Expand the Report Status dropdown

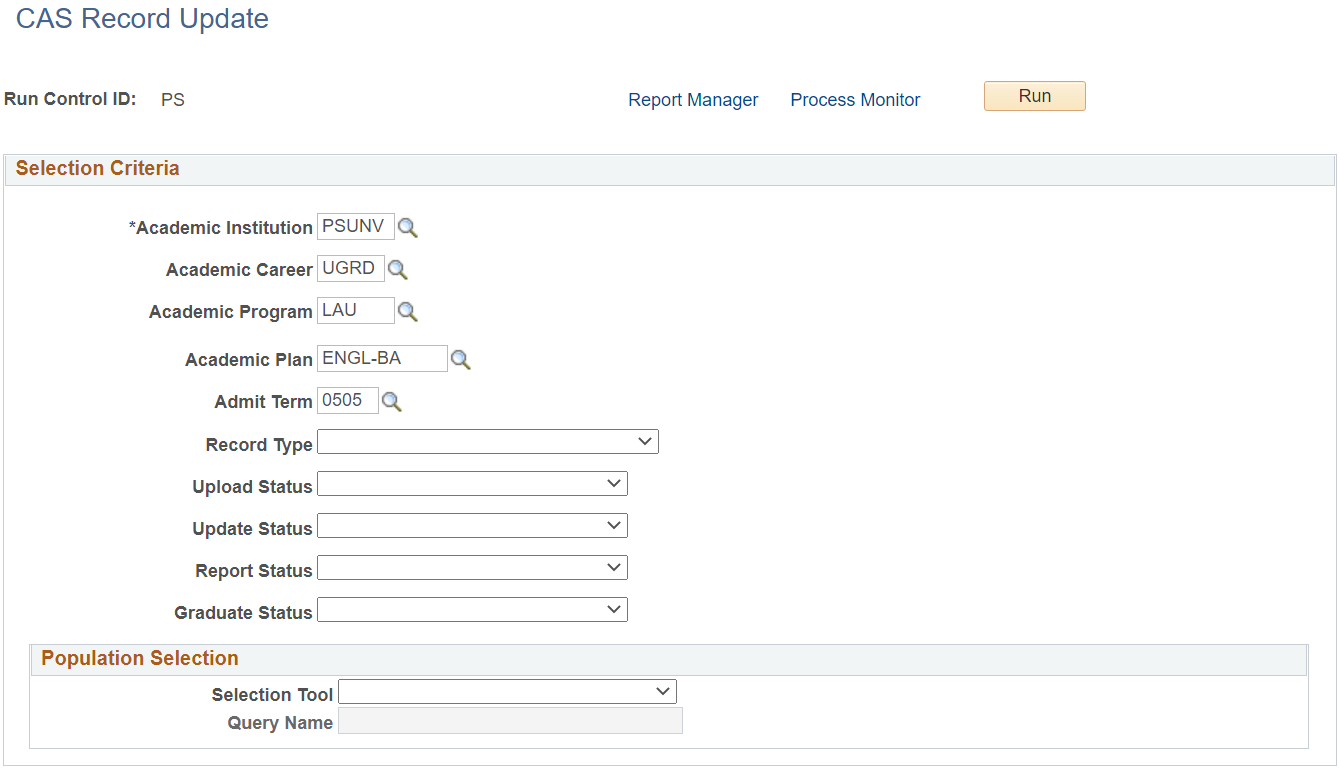(472, 568)
